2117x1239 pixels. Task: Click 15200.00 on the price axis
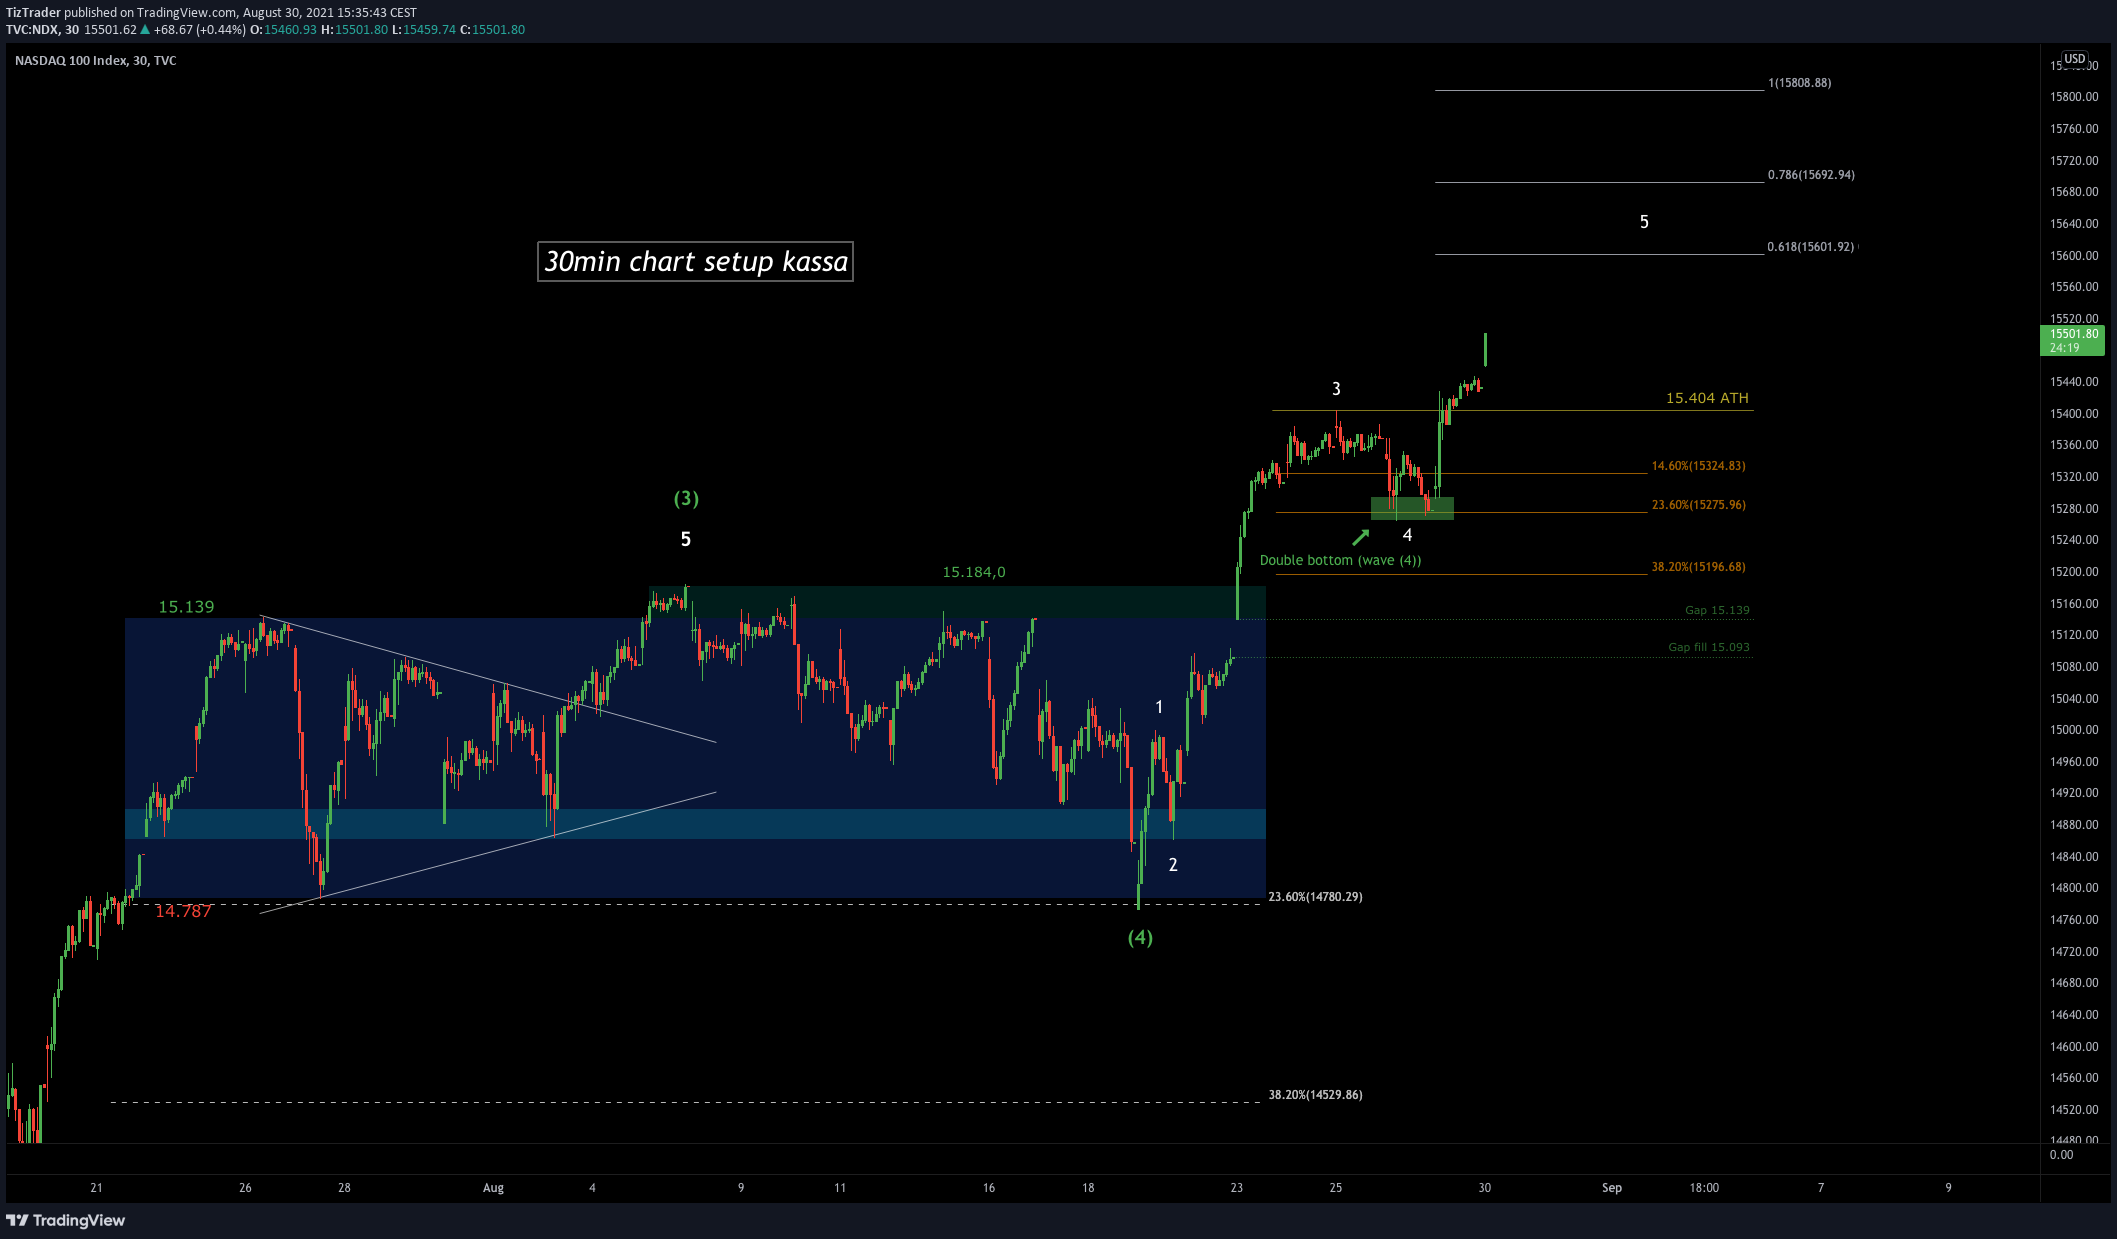click(2074, 572)
